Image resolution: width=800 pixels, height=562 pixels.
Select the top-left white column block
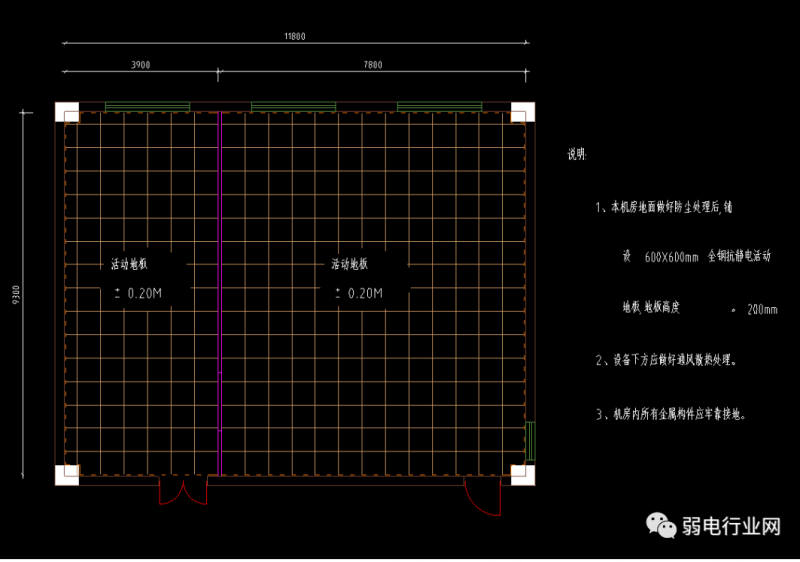pyautogui.click(x=67, y=111)
